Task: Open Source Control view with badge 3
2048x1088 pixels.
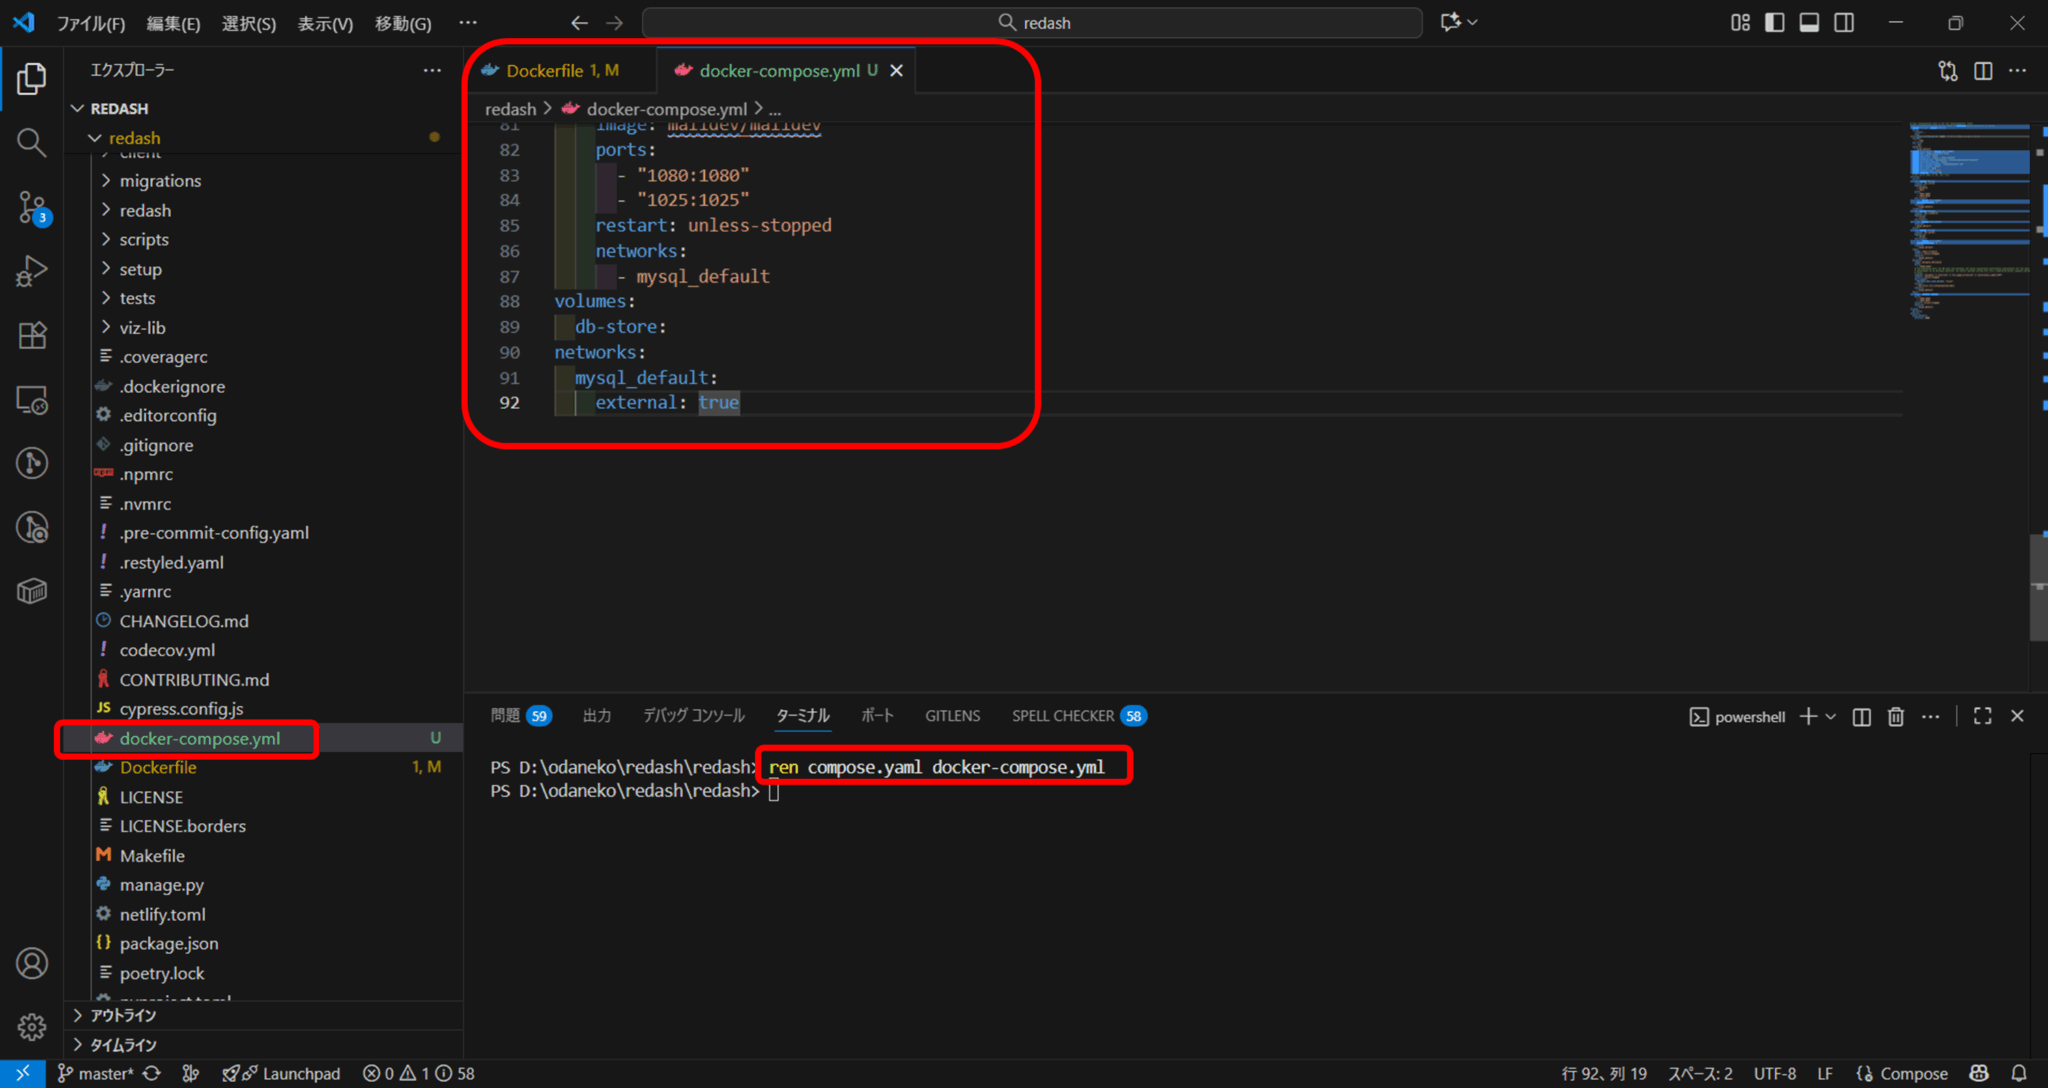Action: point(32,207)
